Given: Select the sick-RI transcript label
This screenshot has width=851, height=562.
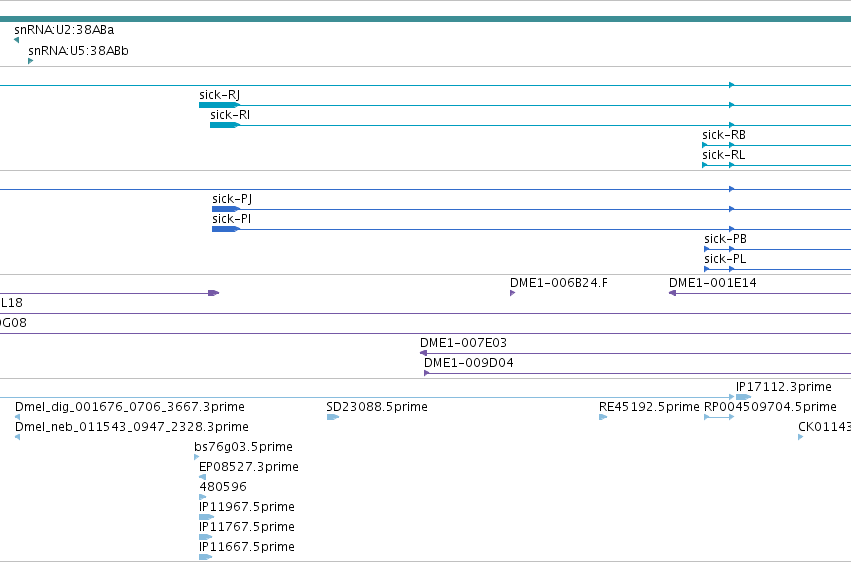Looking at the screenshot, I should (x=230, y=115).
